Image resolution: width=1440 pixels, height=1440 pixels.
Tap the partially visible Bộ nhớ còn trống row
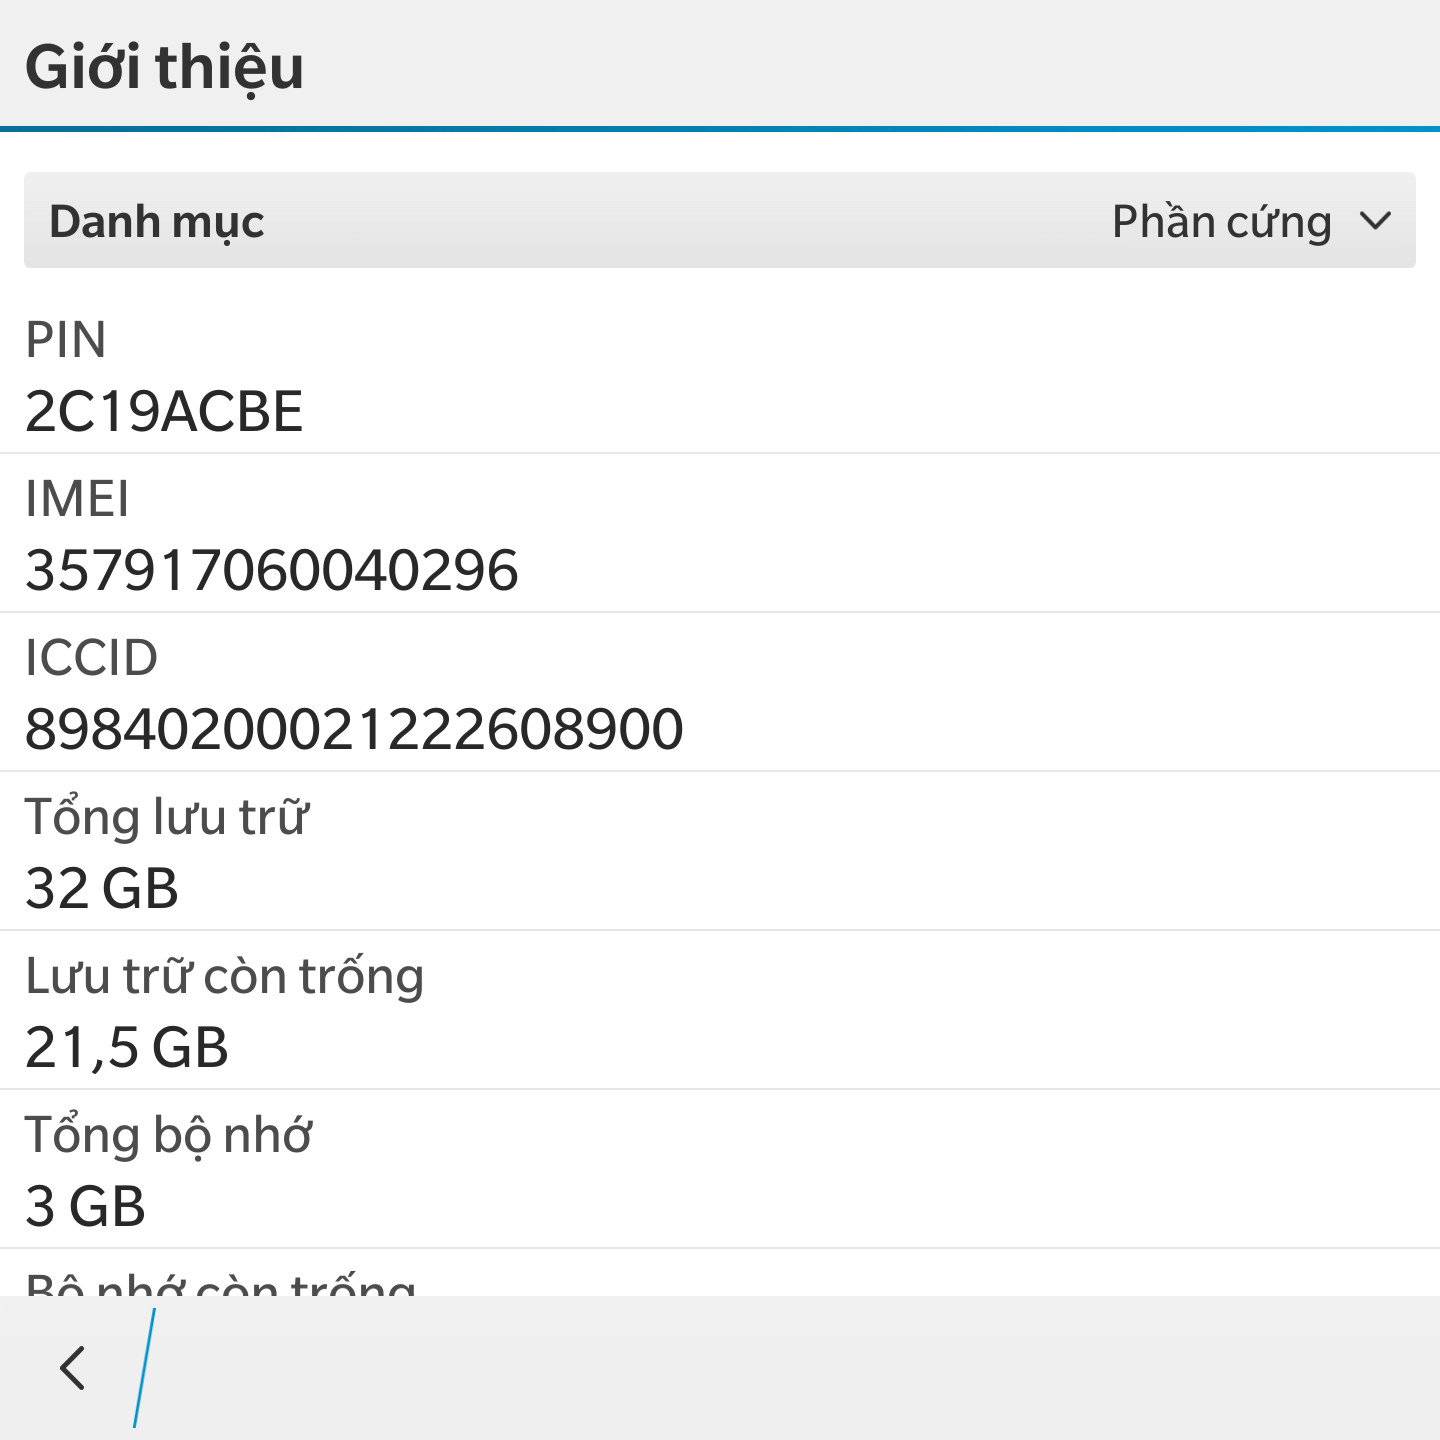coord(720,1273)
